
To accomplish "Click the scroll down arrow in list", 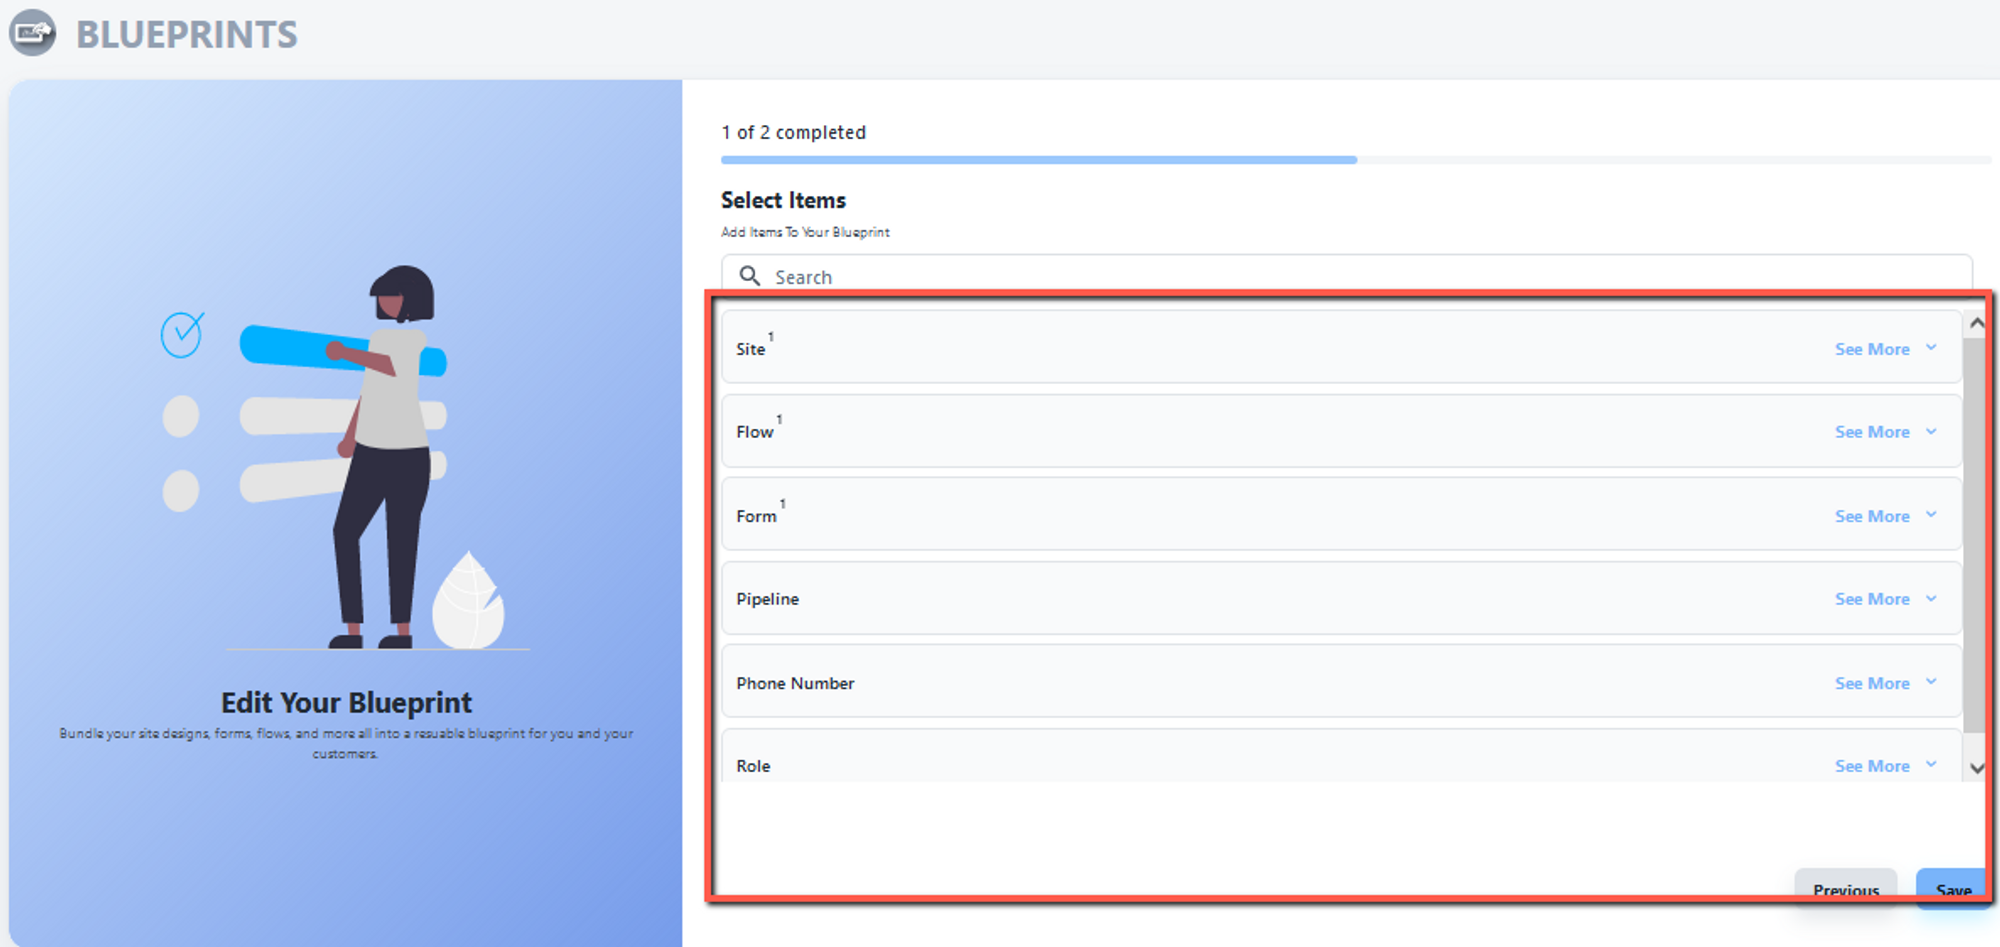I will point(1976,767).
